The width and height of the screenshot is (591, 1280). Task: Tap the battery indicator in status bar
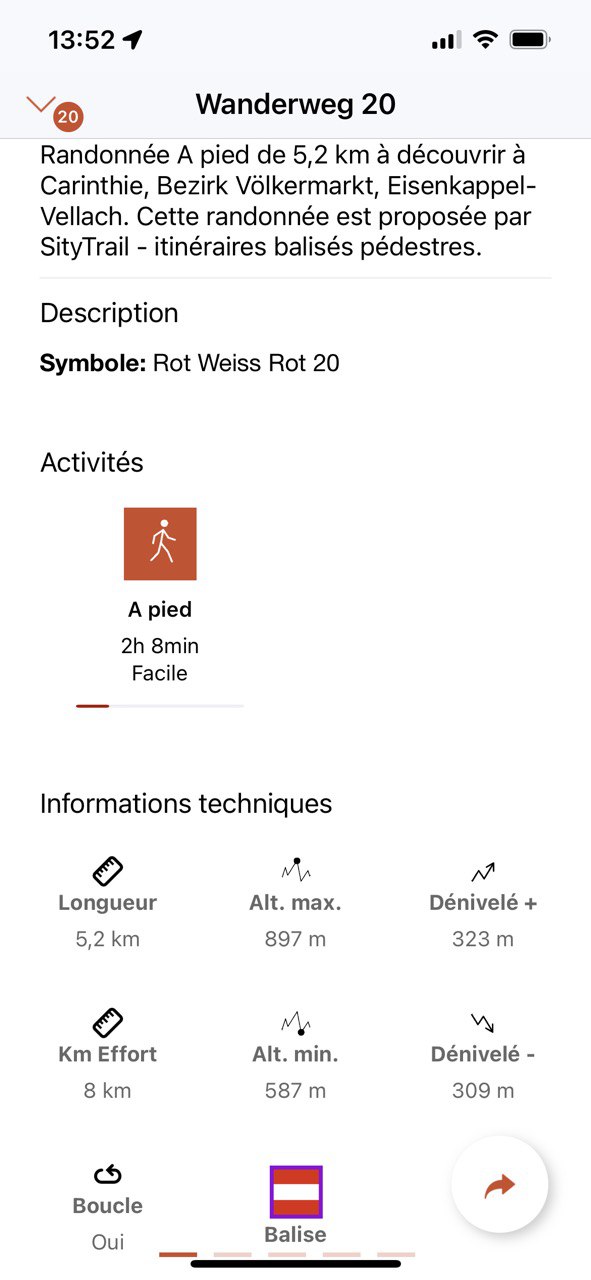pos(530,40)
